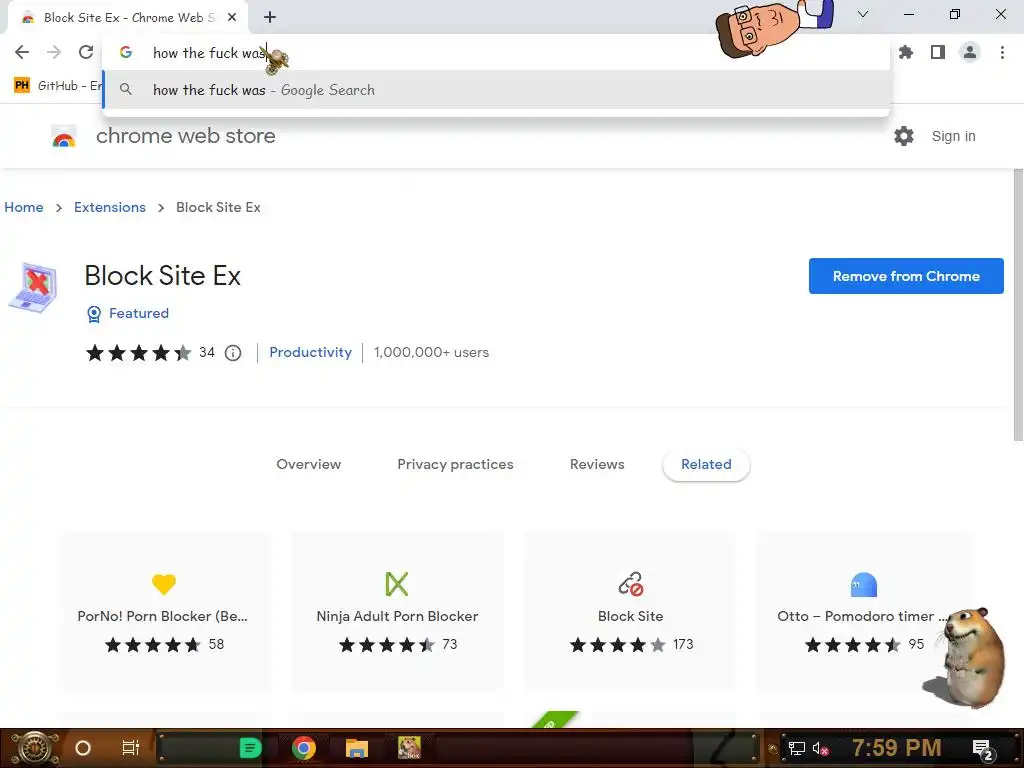This screenshot has width=1024, height=768.
Task: Click the 7:59 PM clock
Action: click(896, 748)
